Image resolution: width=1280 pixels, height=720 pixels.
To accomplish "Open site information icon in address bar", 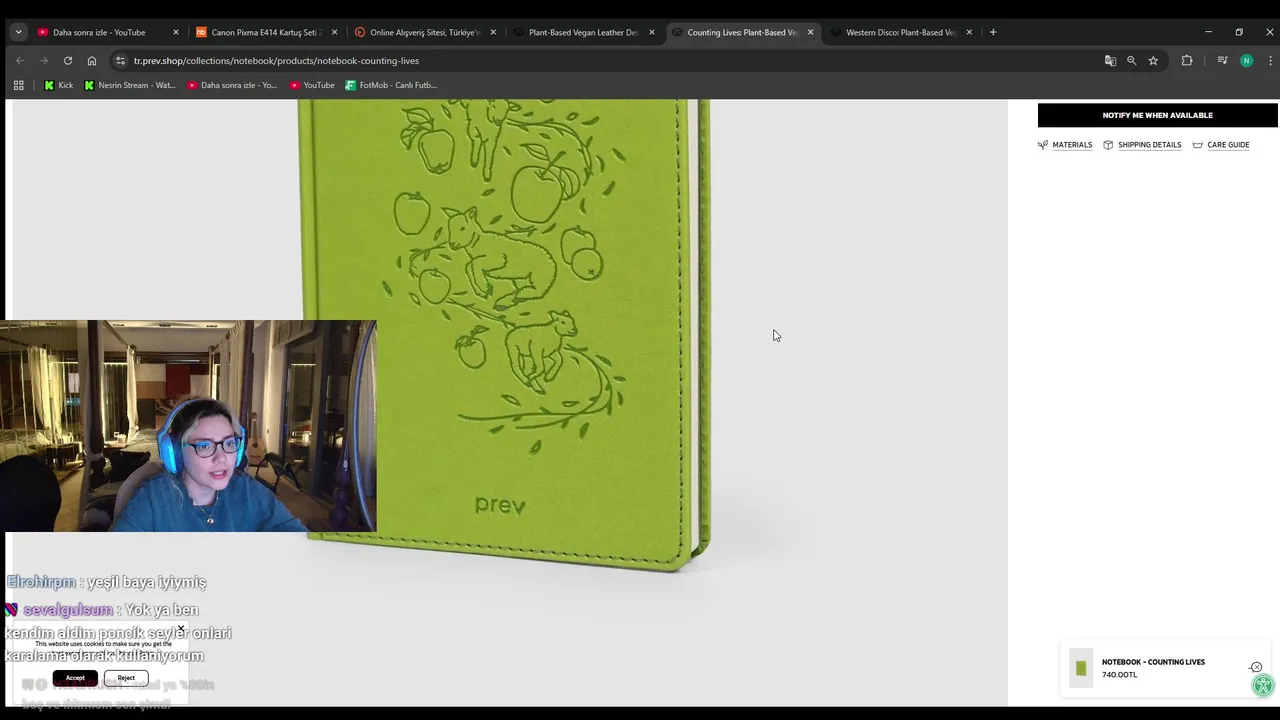I will (x=120, y=60).
